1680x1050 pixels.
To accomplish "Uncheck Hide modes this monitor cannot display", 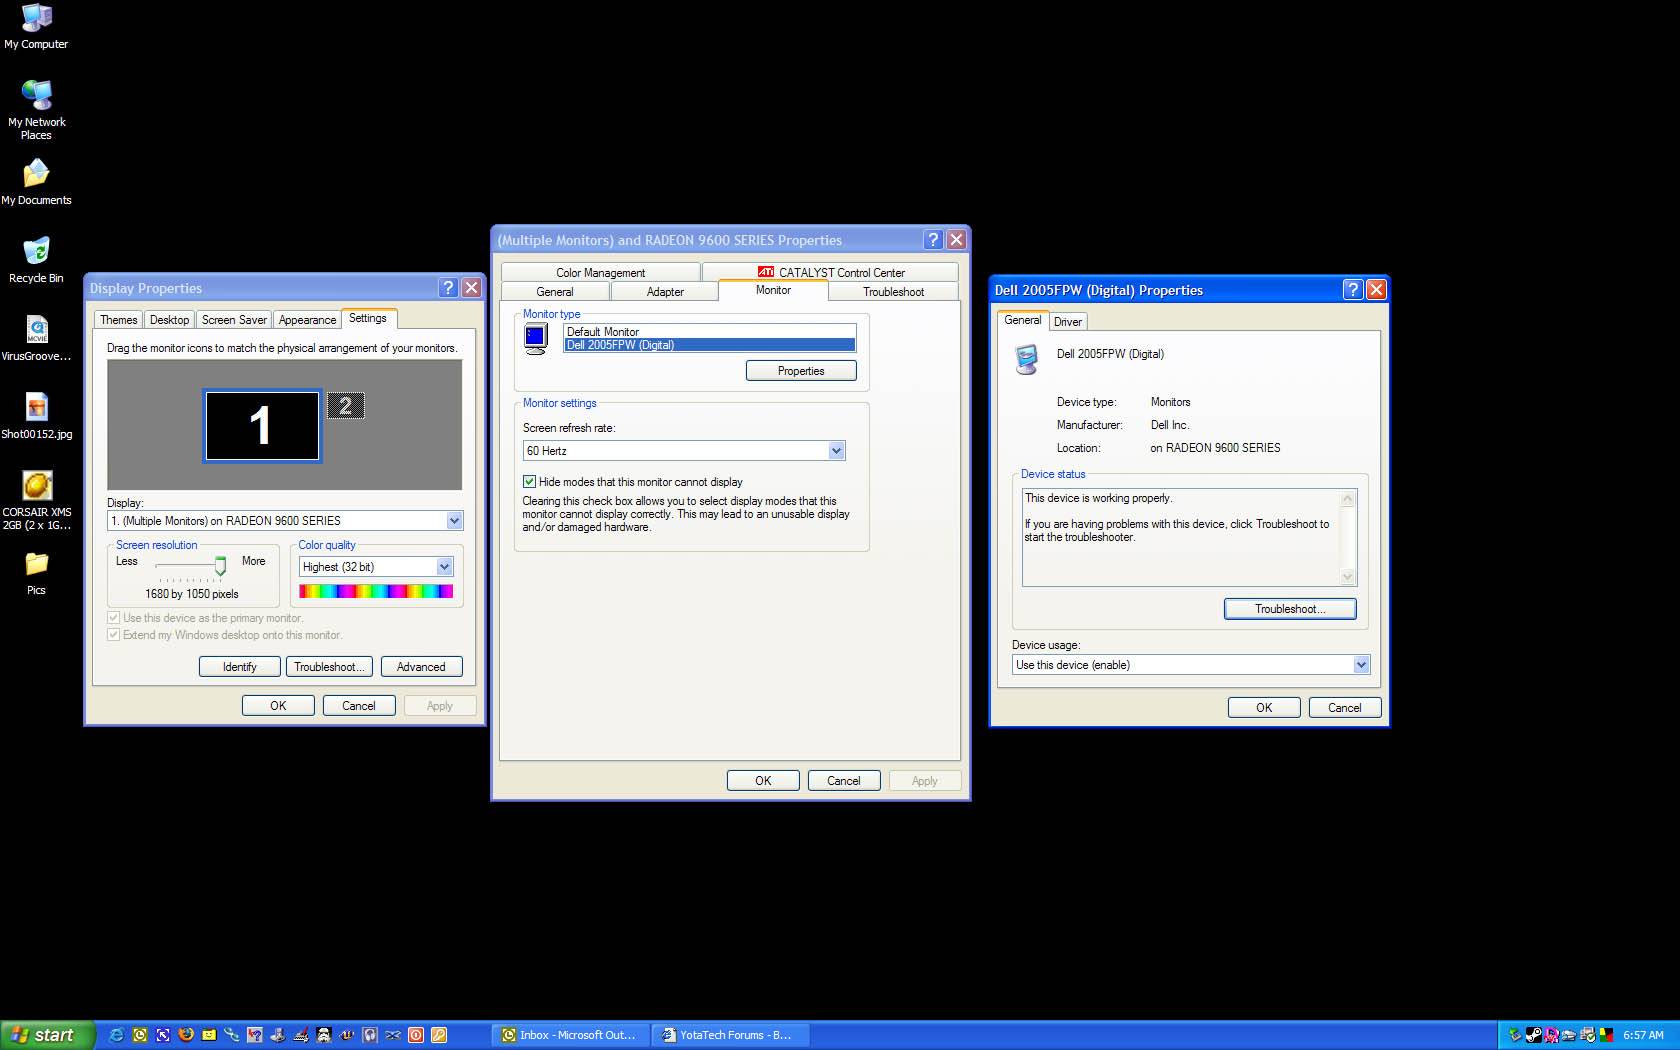I will click(530, 482).
